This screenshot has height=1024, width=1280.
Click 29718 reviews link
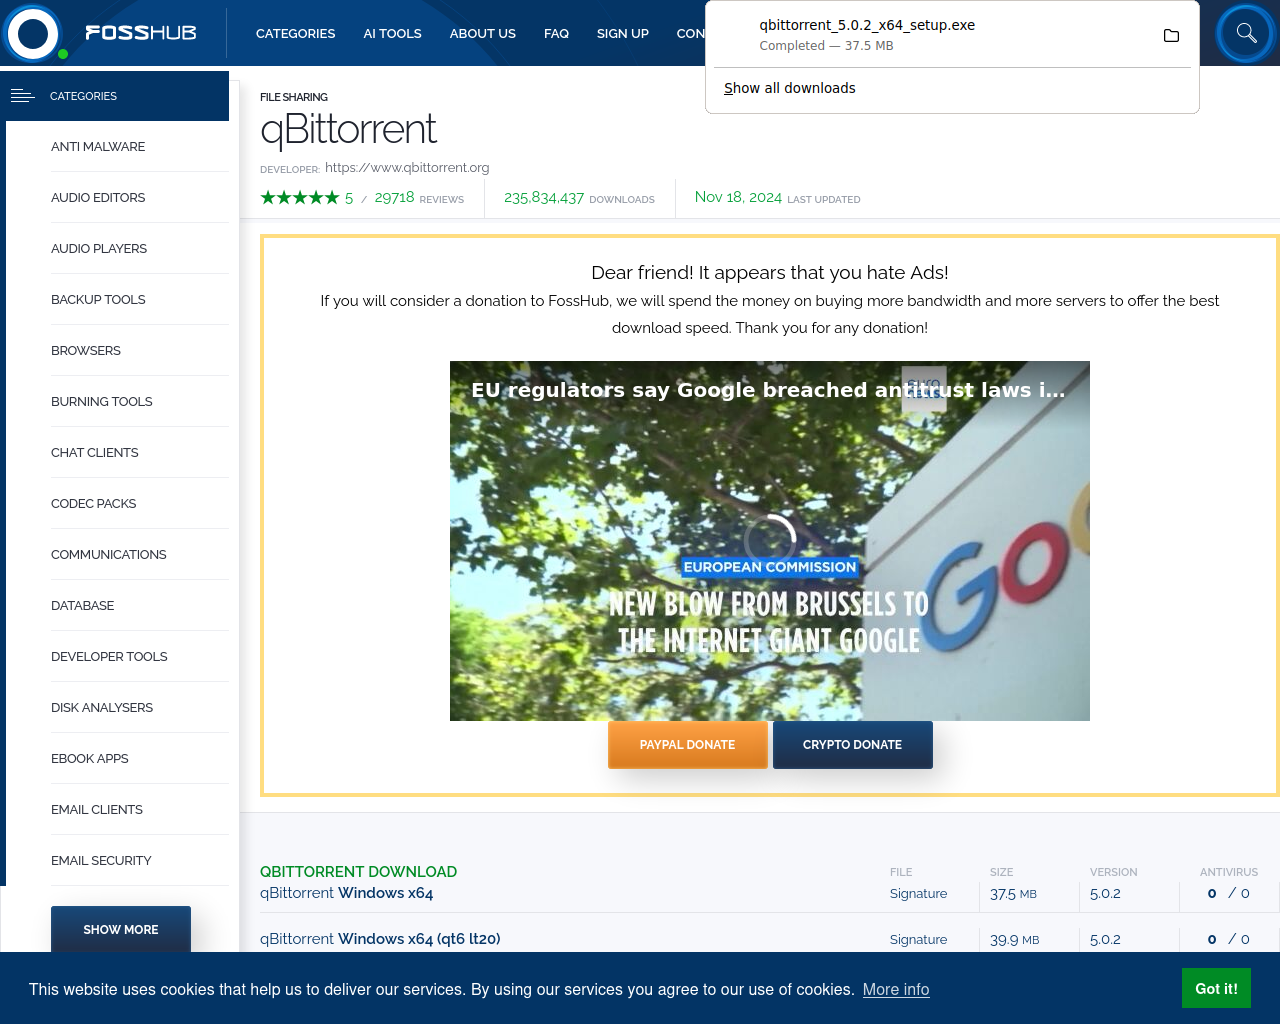[419, 198]
